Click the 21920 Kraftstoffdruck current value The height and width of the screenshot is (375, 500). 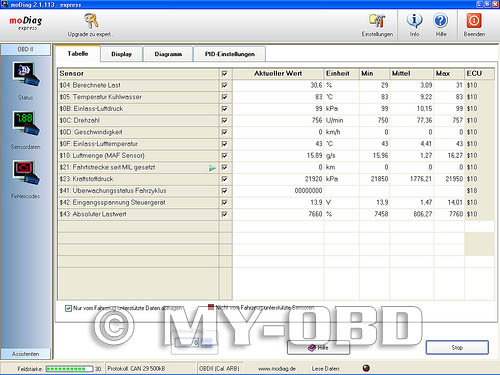[313, 179]
